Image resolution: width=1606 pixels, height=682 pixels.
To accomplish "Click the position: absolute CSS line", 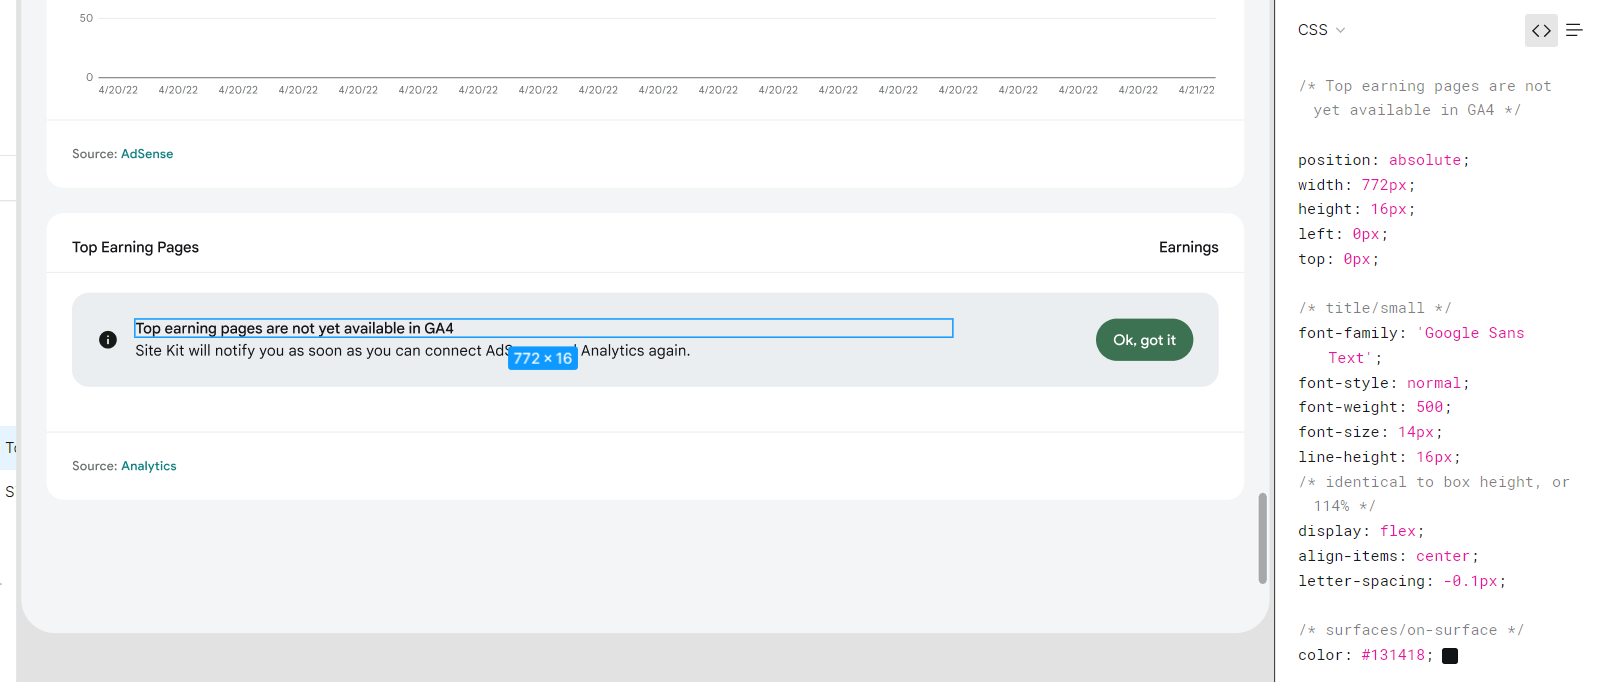I will pyautogui.click(x=1384, y=160).
